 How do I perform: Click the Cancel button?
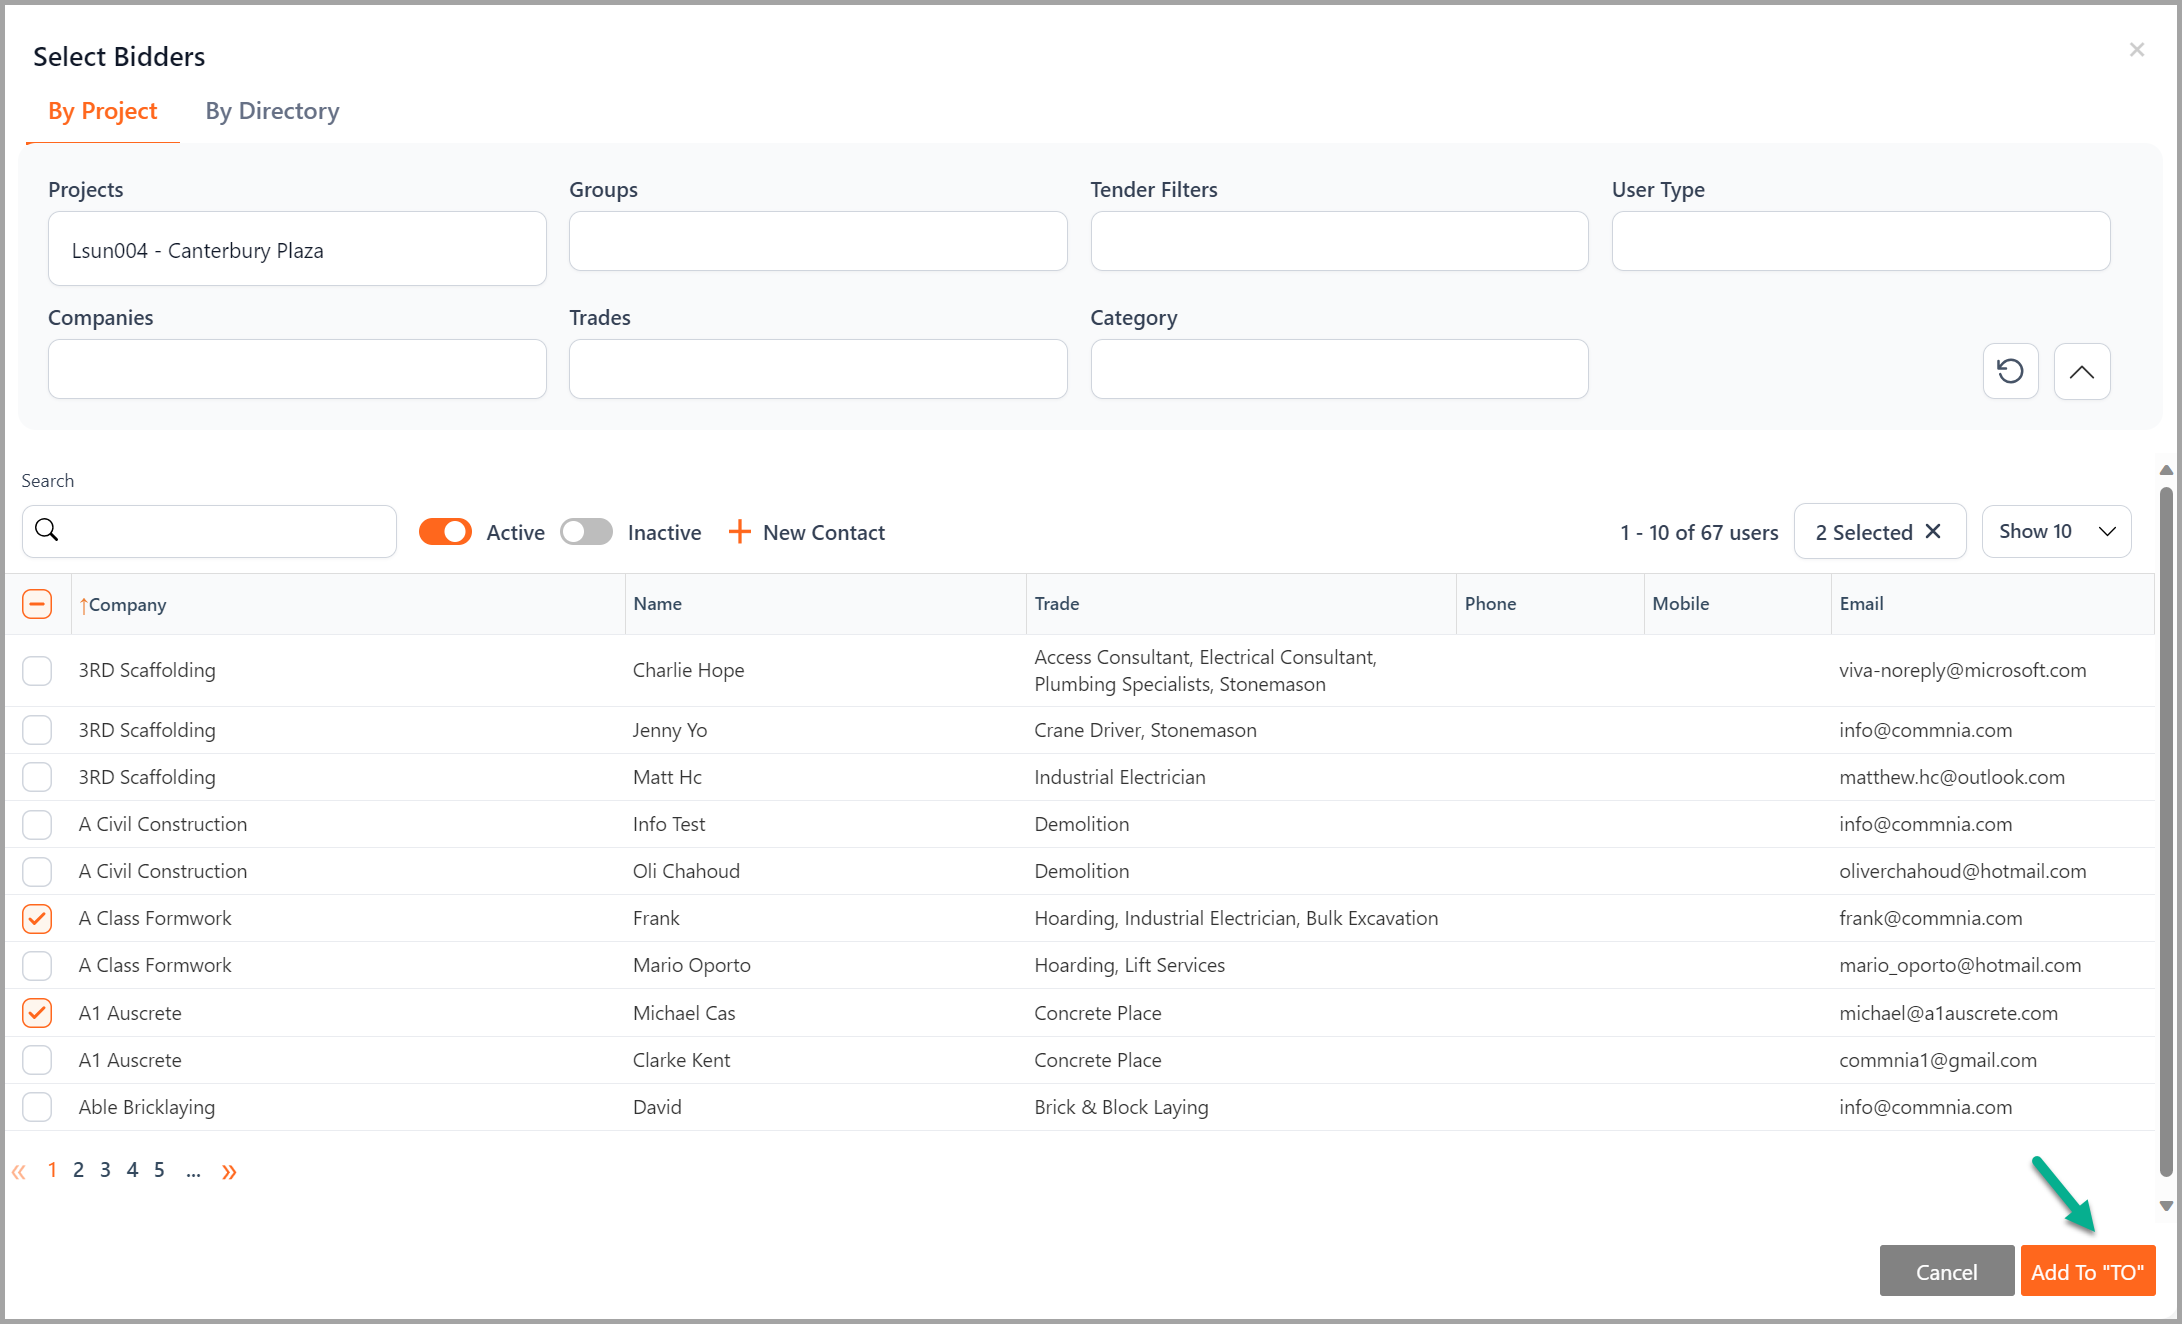pos(1946,1271)
